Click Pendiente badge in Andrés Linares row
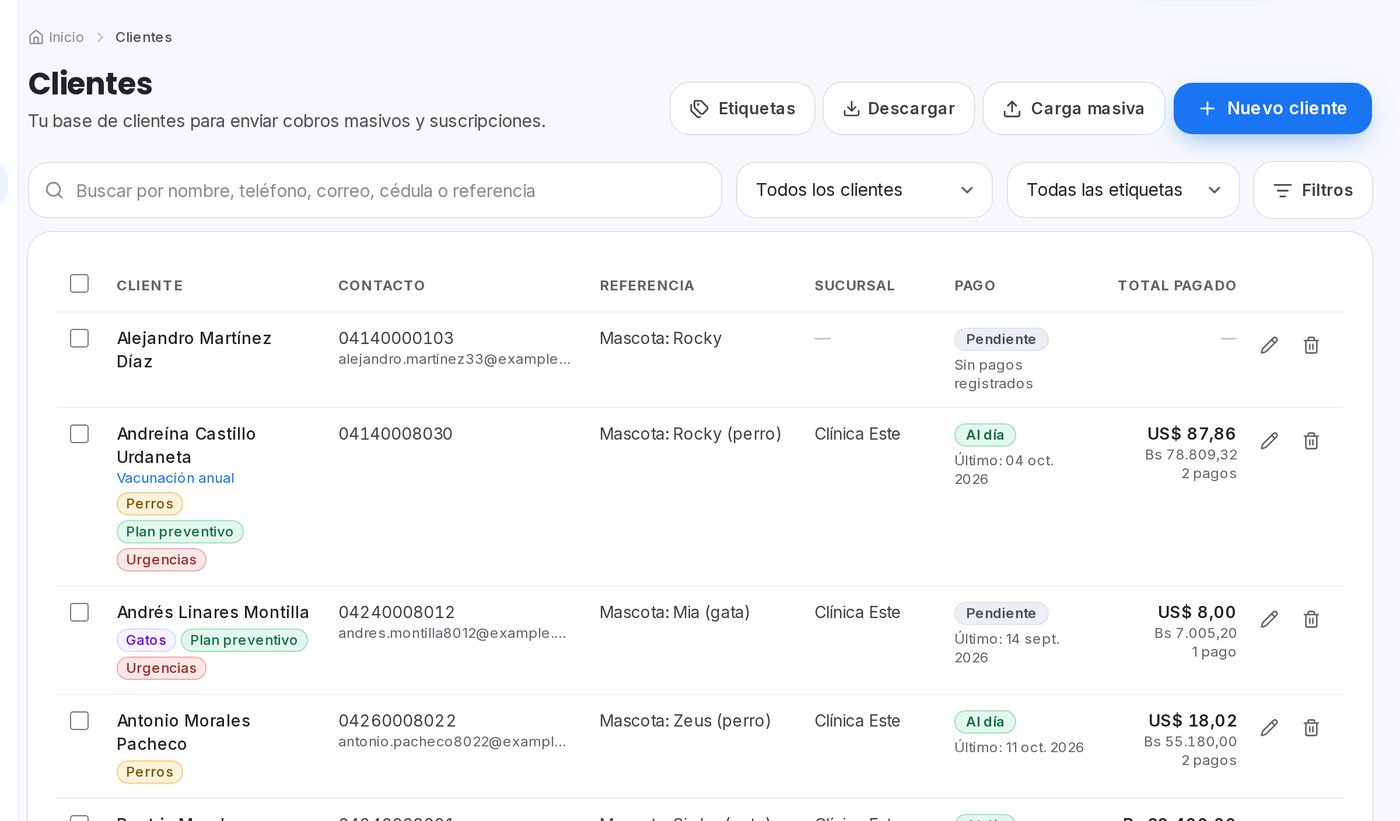1400x821 pixels. coord(1001,613)
